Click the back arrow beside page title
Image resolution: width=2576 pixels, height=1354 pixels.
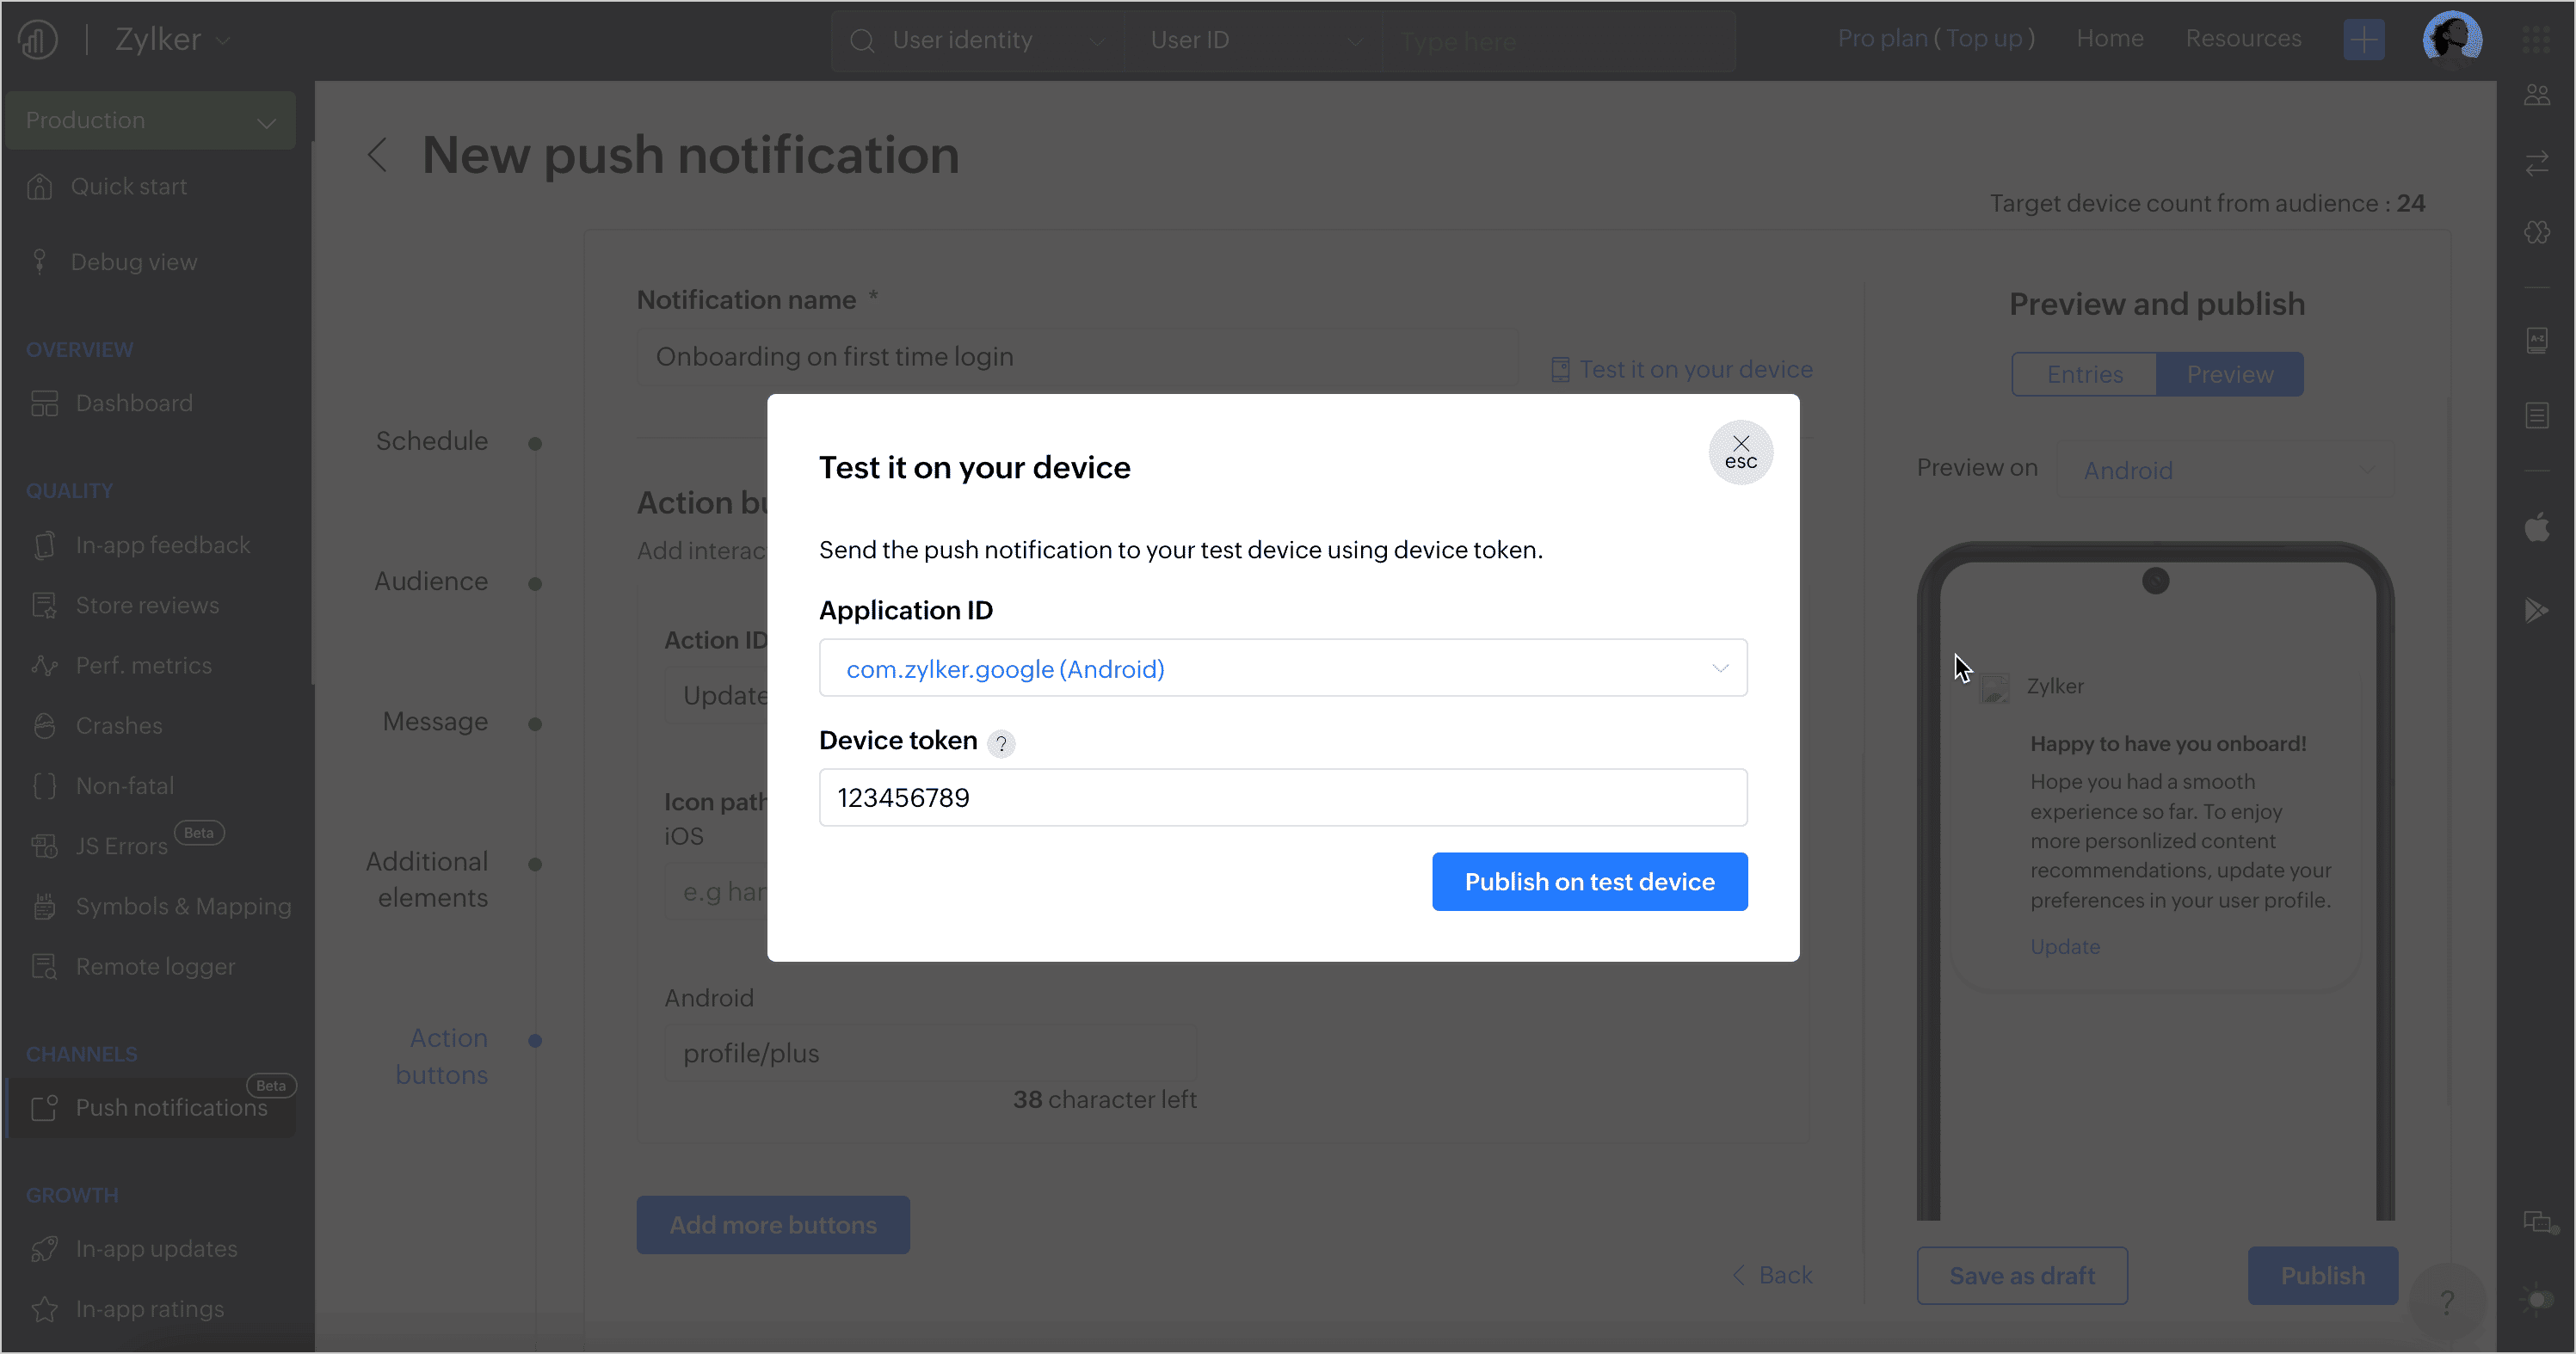(377, 155)
